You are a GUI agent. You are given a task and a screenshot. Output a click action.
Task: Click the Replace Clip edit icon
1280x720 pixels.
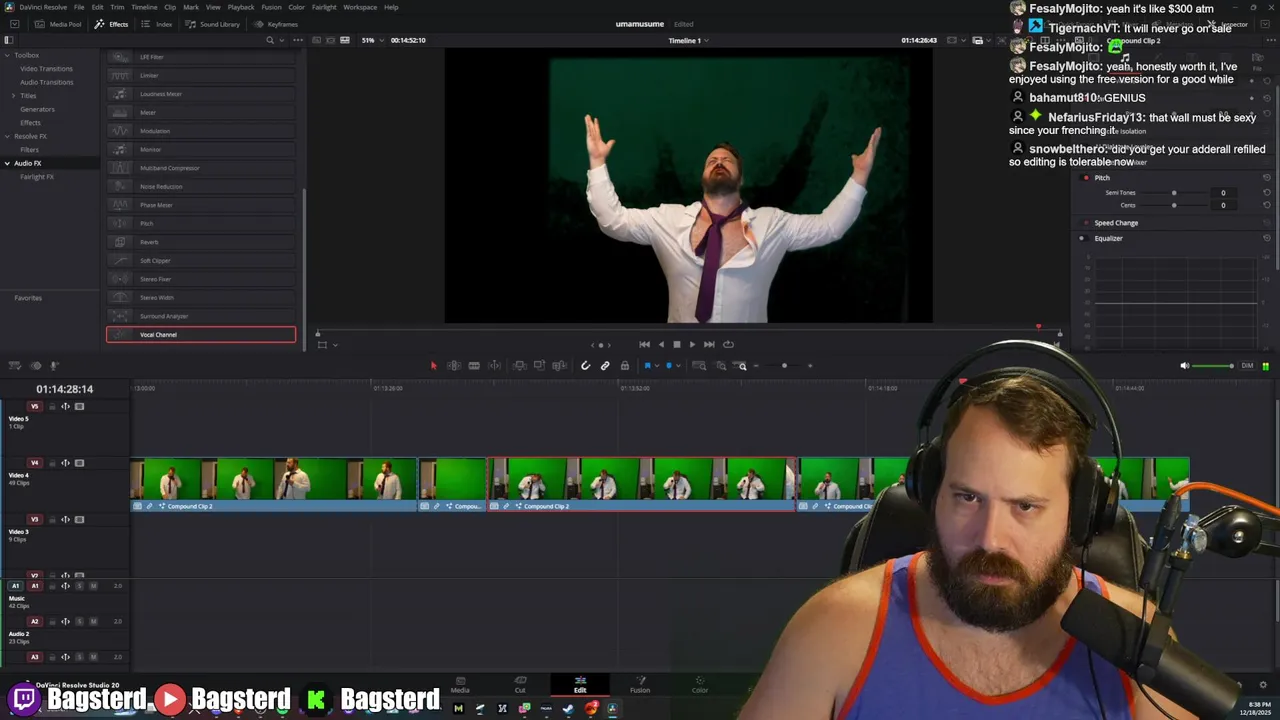pyautogui.click(x=559, y=366)
